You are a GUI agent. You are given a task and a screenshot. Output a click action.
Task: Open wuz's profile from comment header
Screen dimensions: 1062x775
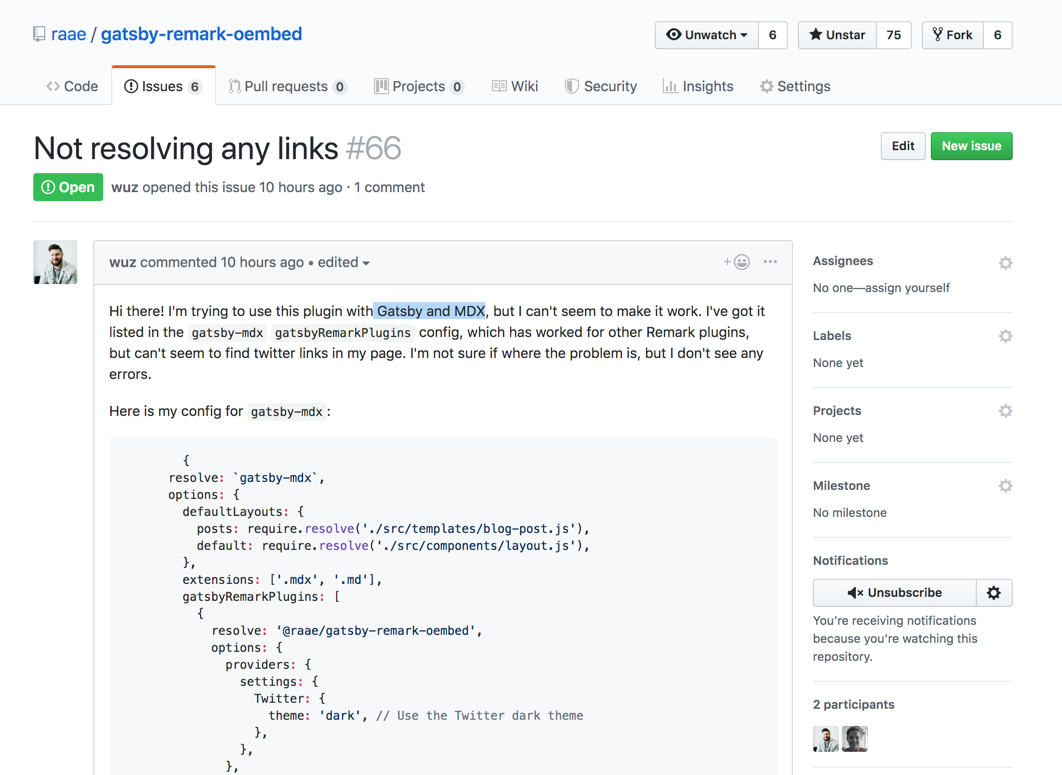[x=123, y=262]
